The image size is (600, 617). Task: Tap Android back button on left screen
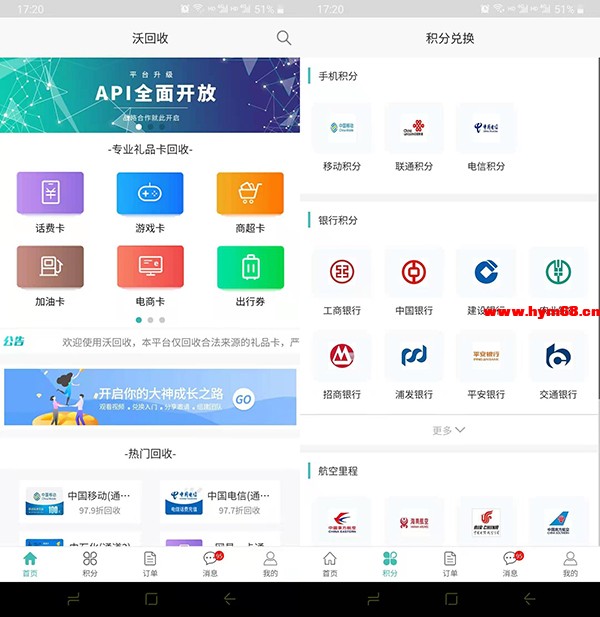(230, 599)
